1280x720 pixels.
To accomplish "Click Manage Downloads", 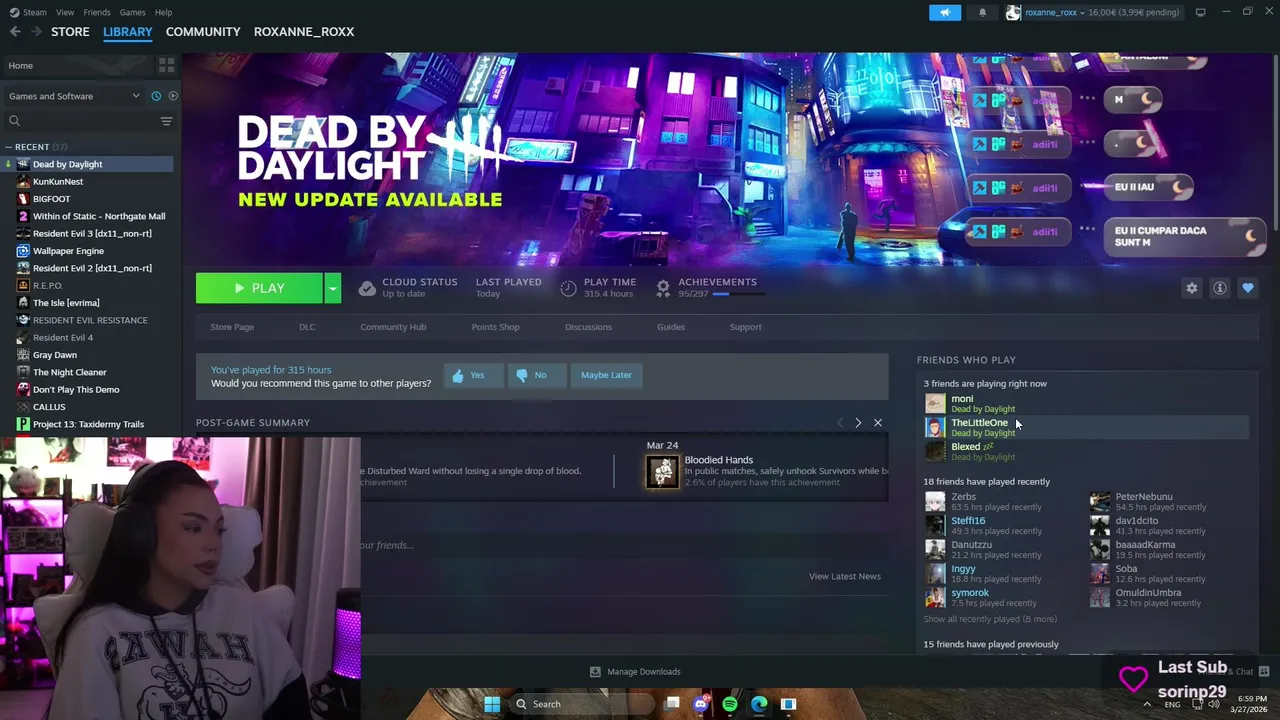I will pyautogui.click(x=634, y=672).
